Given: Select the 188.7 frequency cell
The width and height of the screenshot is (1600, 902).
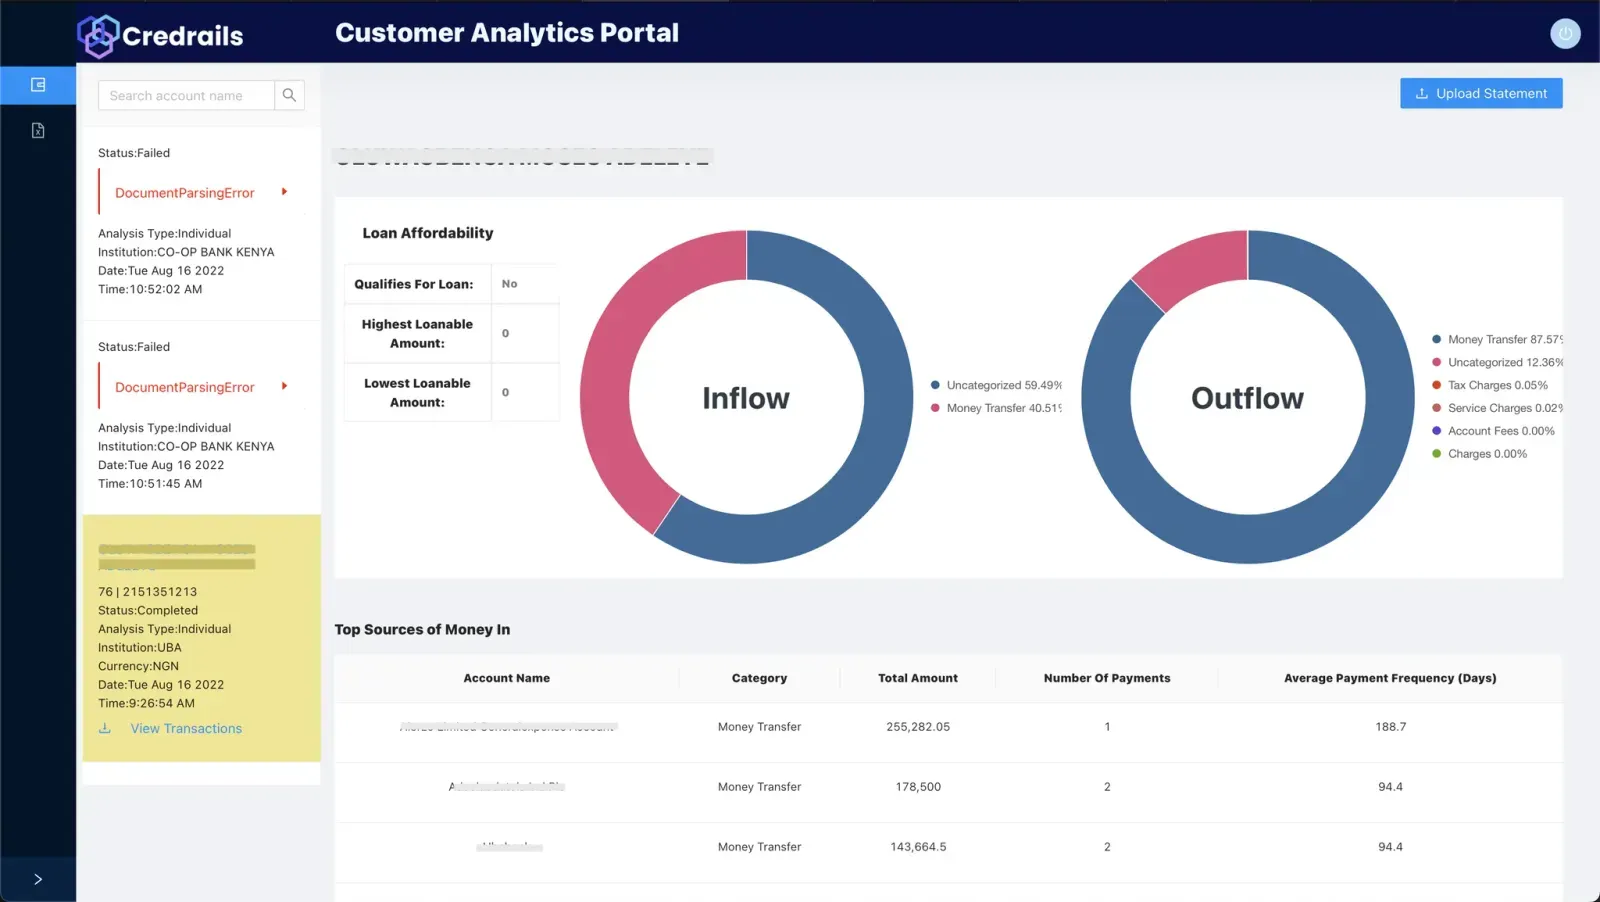Looking at the screenshot, I should (x=1390, y=727).
